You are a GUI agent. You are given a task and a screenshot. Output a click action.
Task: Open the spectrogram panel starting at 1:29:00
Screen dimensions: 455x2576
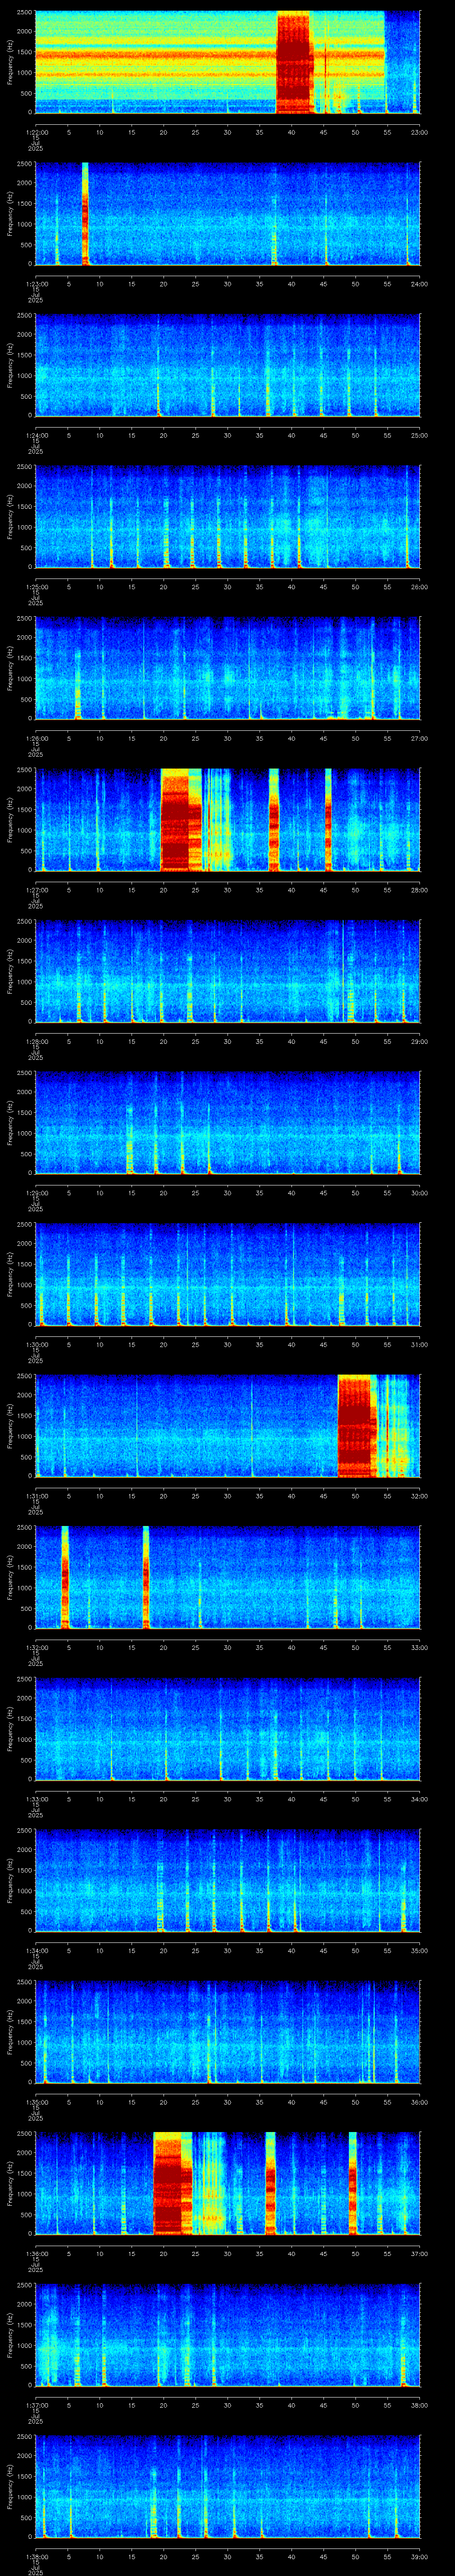[227, 1122]
